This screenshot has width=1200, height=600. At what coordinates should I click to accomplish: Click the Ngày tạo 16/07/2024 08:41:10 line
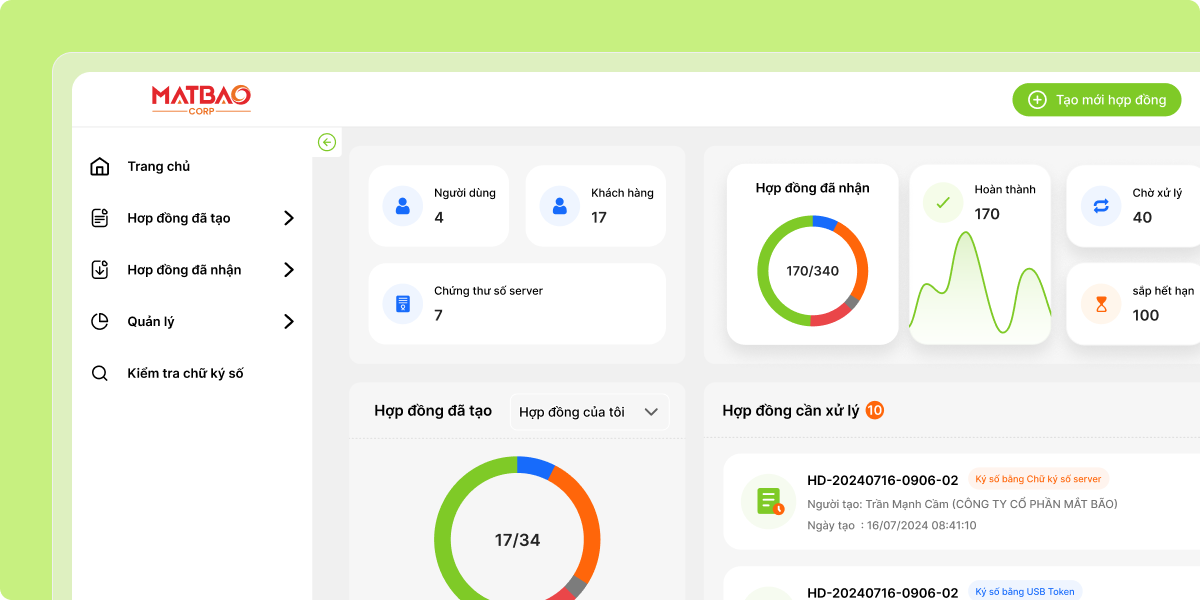[x=891, y=525]
